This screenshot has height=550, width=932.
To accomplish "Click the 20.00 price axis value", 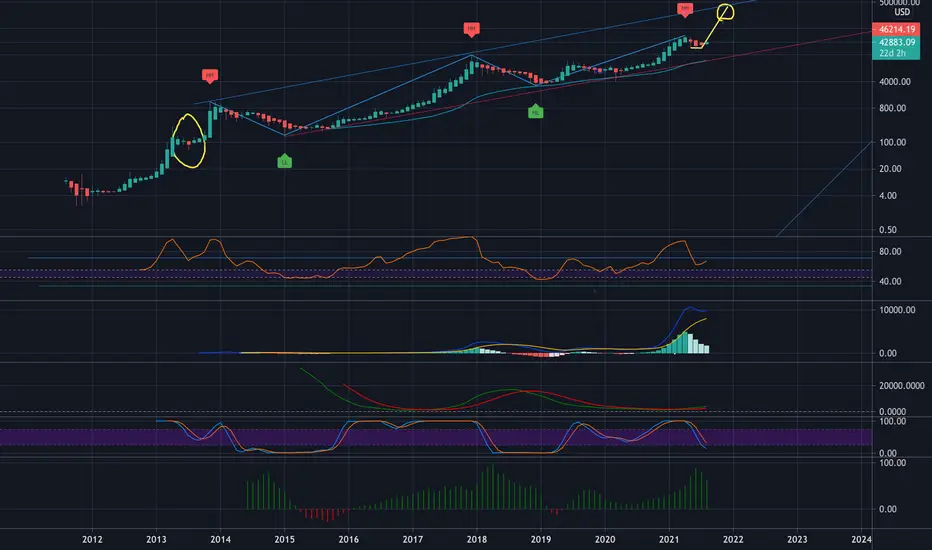I will point(890,169).
